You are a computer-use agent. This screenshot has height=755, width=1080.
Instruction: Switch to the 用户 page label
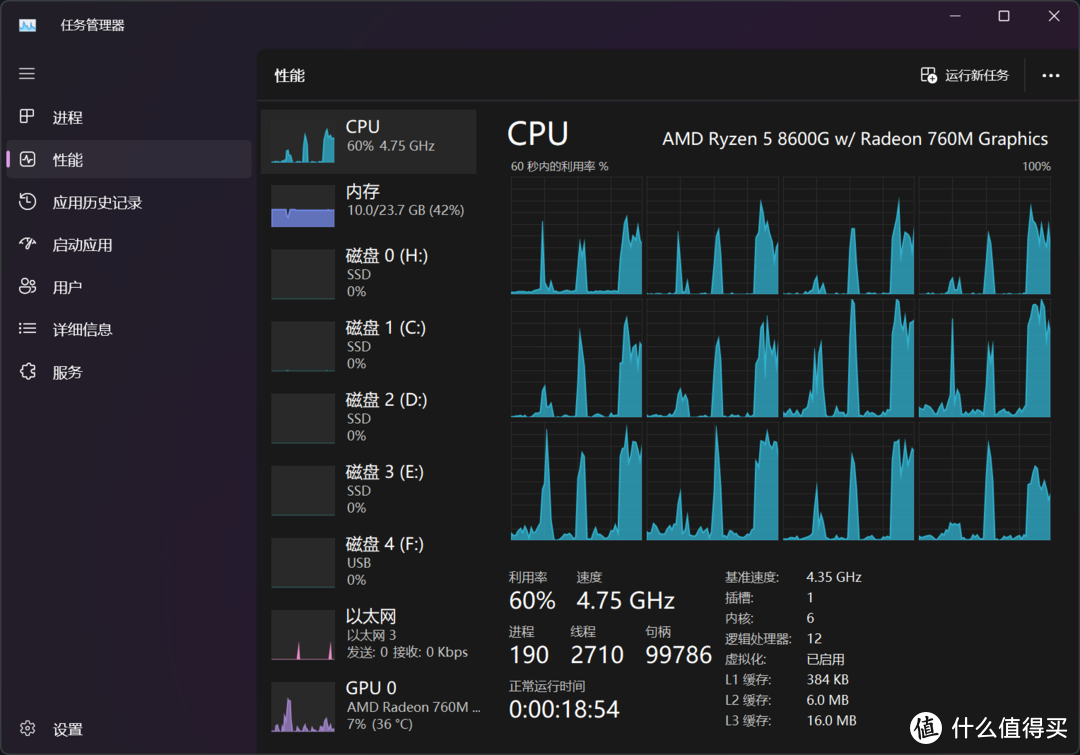point(67,287)
